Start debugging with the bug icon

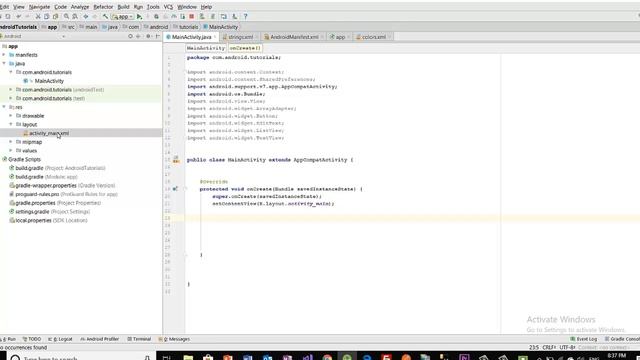(x=156, y=17)
